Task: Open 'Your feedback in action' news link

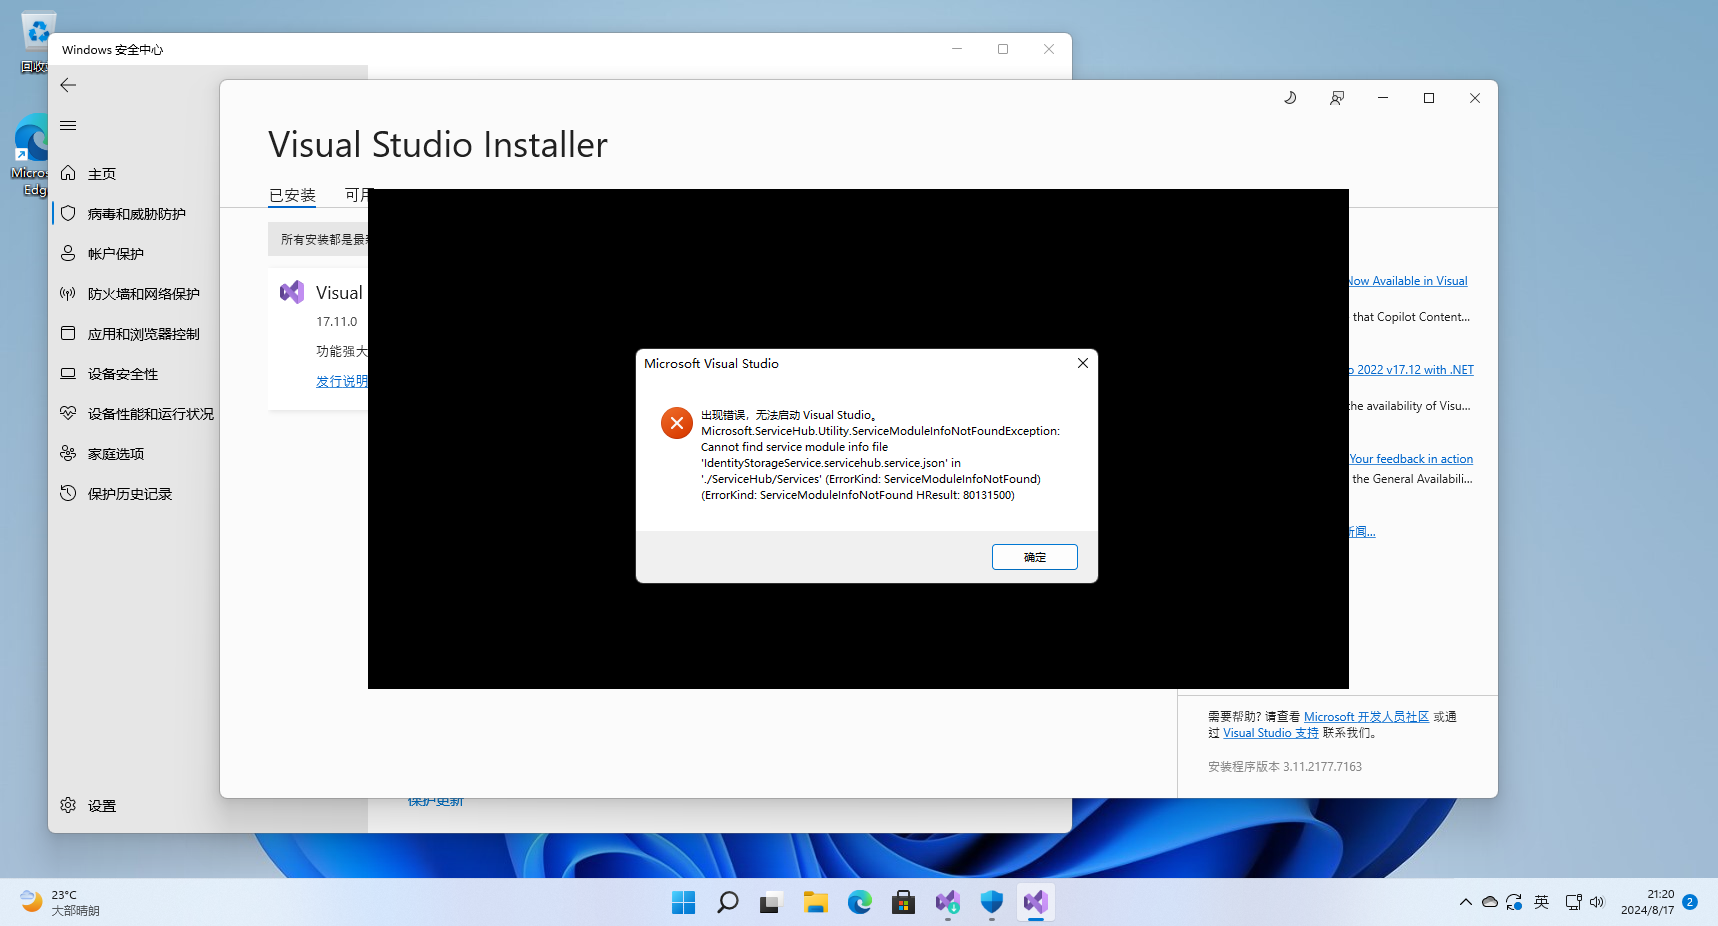Action: coord(1411,459)
